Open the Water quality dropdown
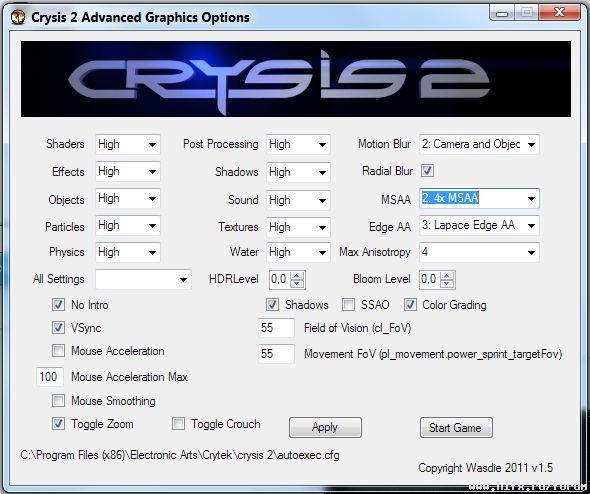Viewport: 590px width, 494px height. (x=298, y=252)
